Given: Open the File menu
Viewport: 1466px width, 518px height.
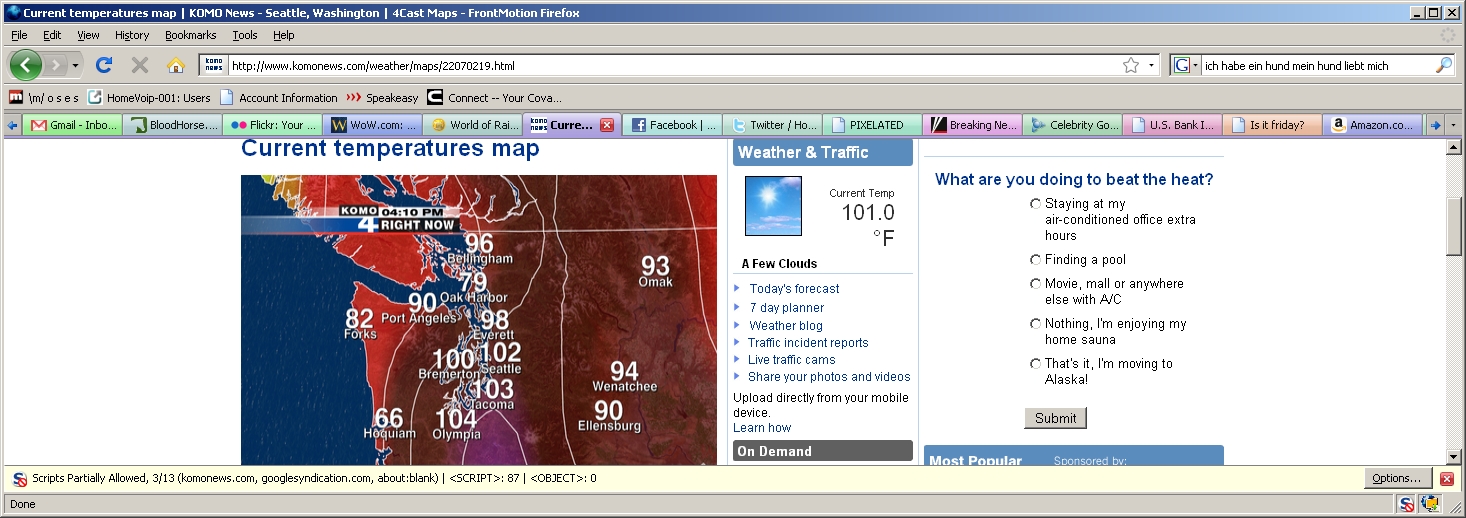Looking at the screenshot, I should pos(19,35).
